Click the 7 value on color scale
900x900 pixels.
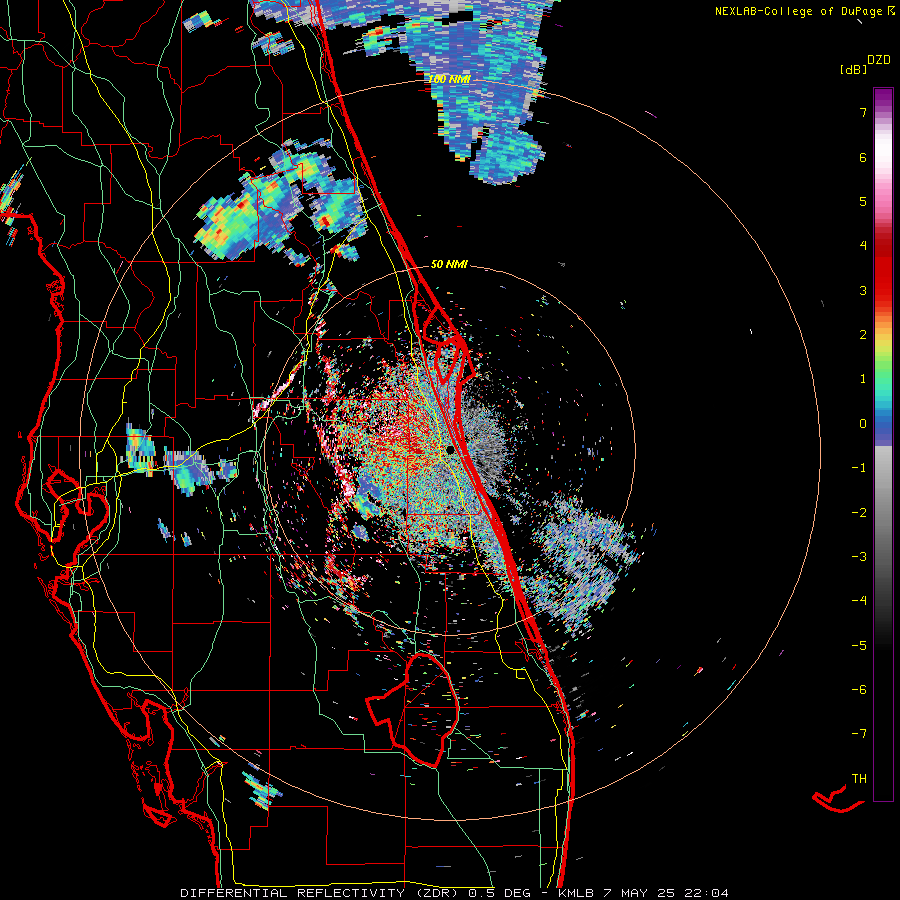pyautogui.click(x=863, y=112)
